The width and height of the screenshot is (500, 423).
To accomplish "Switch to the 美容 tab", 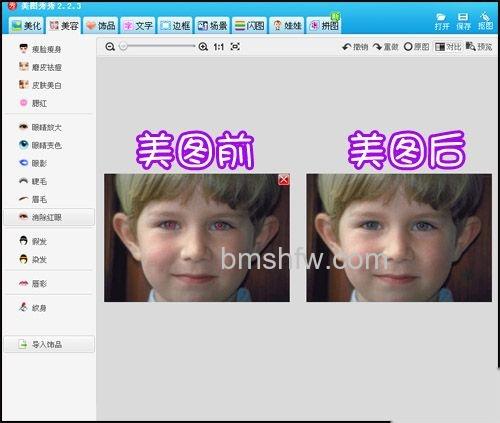I will (x=63, y=26).
